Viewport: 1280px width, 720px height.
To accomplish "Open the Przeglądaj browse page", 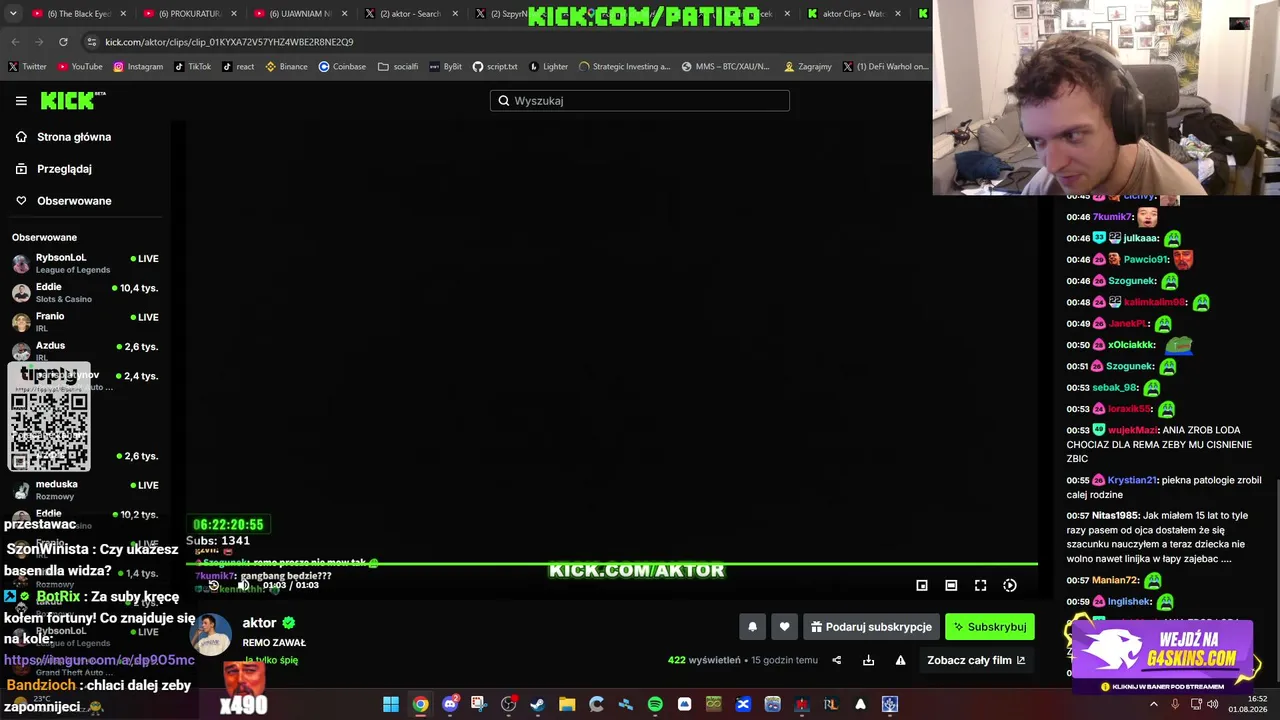I will [x=64, y=169].
